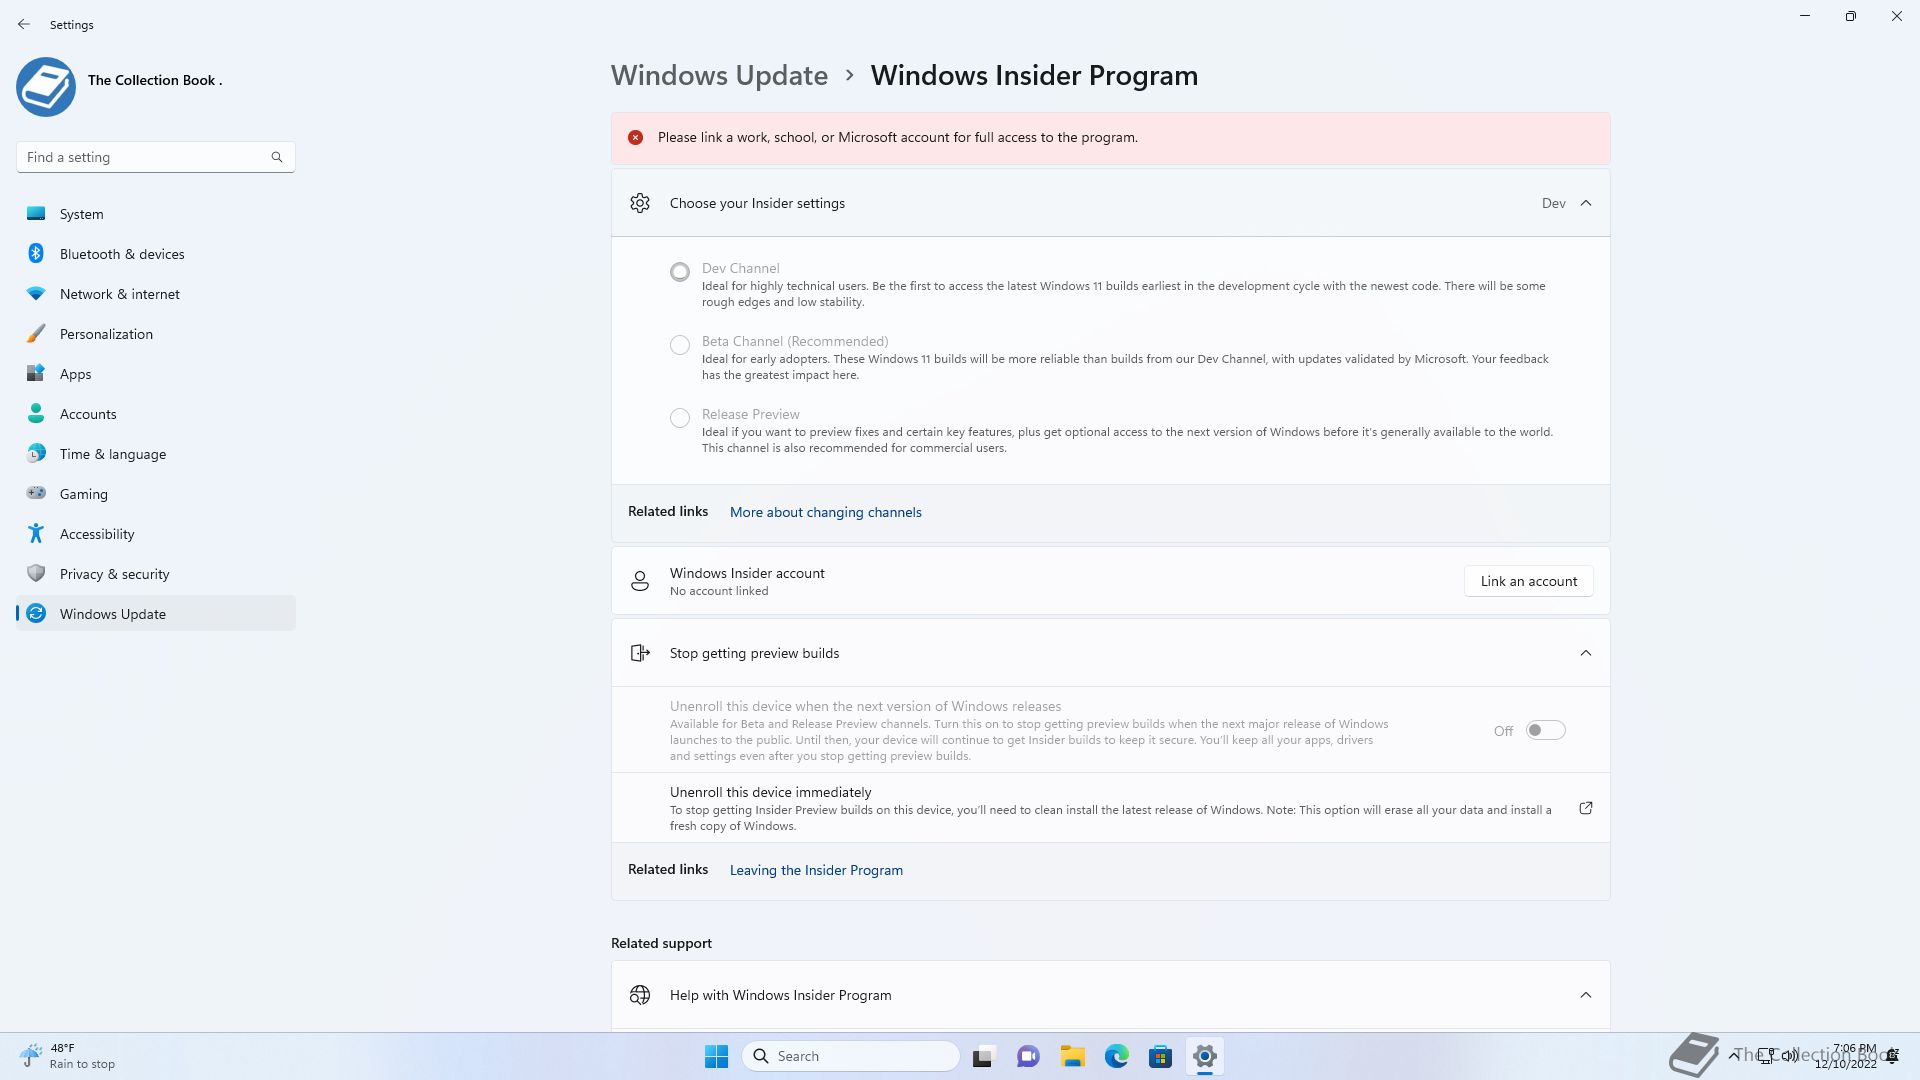Image resolution: width=1920 pixels, height=1080 pixels.
Task: Show hidden tray icons chevron
Action: click(x=1733, y=1056)
